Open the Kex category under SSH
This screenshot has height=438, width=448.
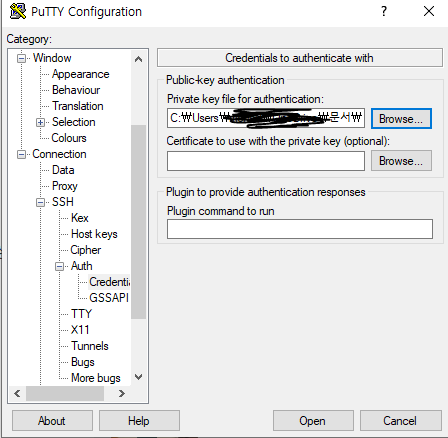[x=80, y=218]
